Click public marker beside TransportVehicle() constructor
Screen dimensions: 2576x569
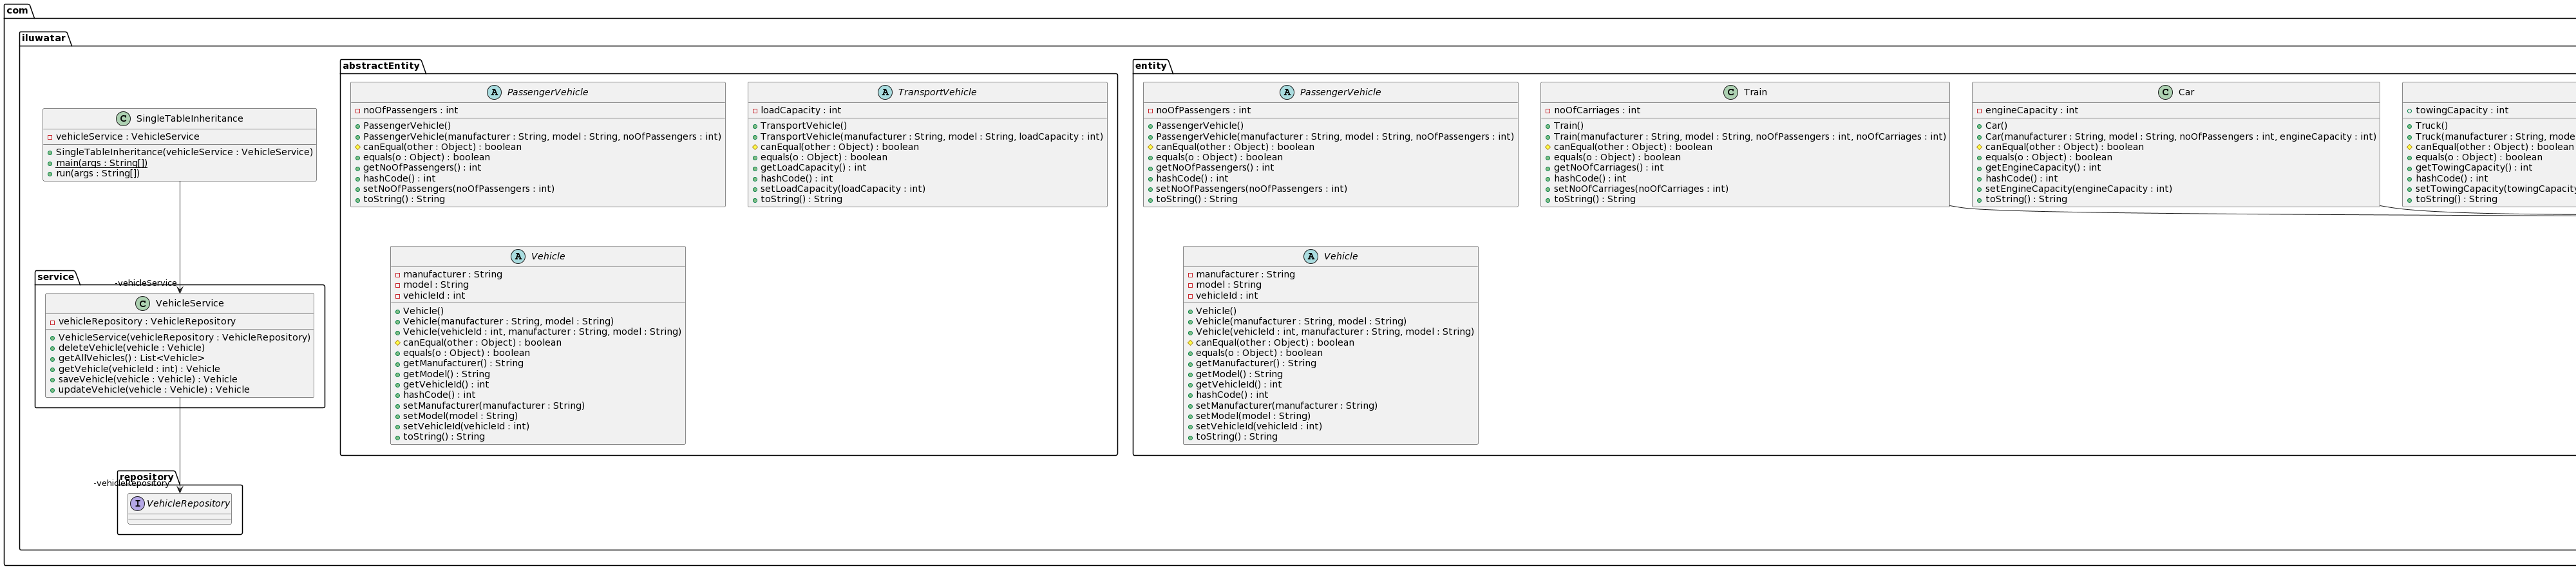click(x=755, y=127)
